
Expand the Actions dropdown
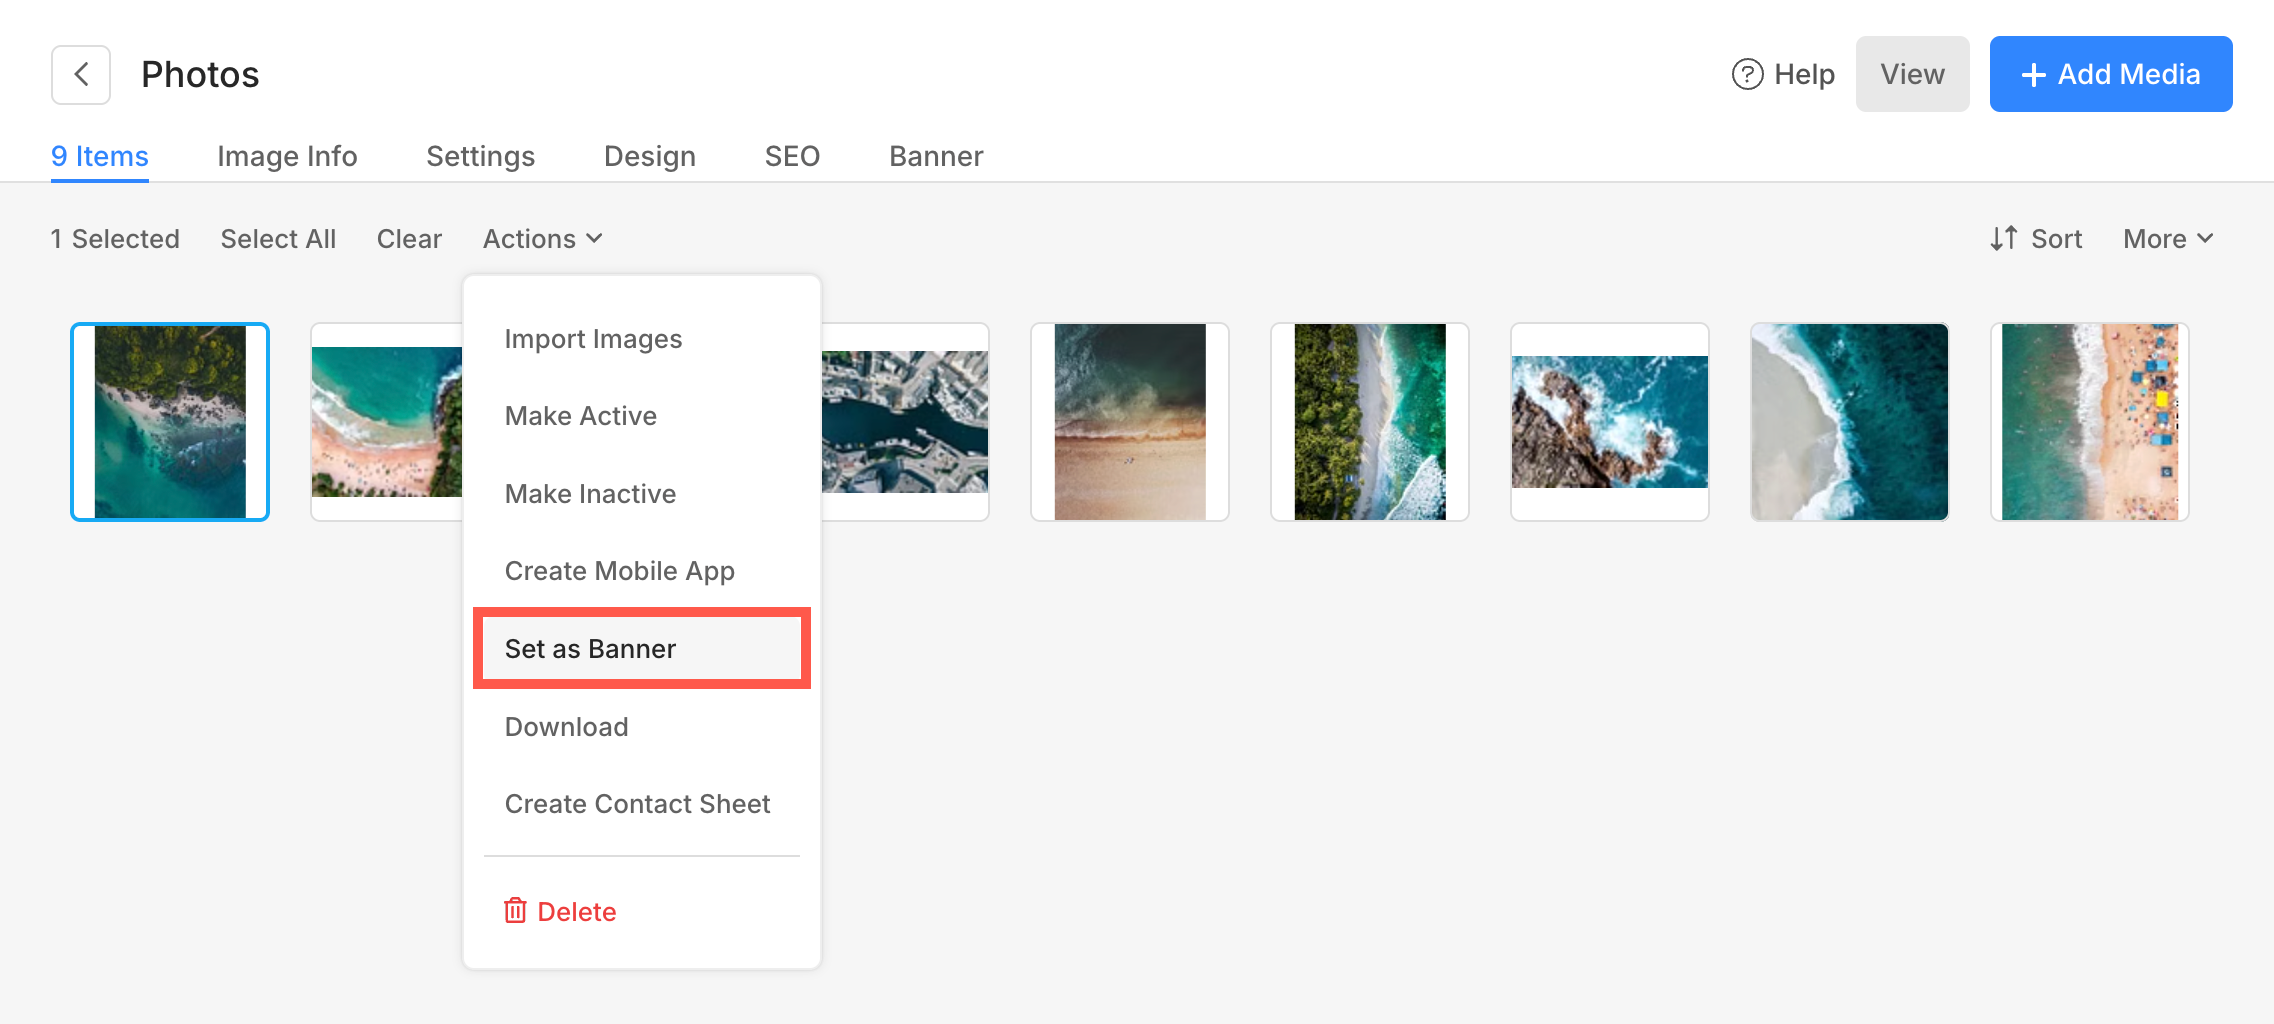tap(542, 239)
